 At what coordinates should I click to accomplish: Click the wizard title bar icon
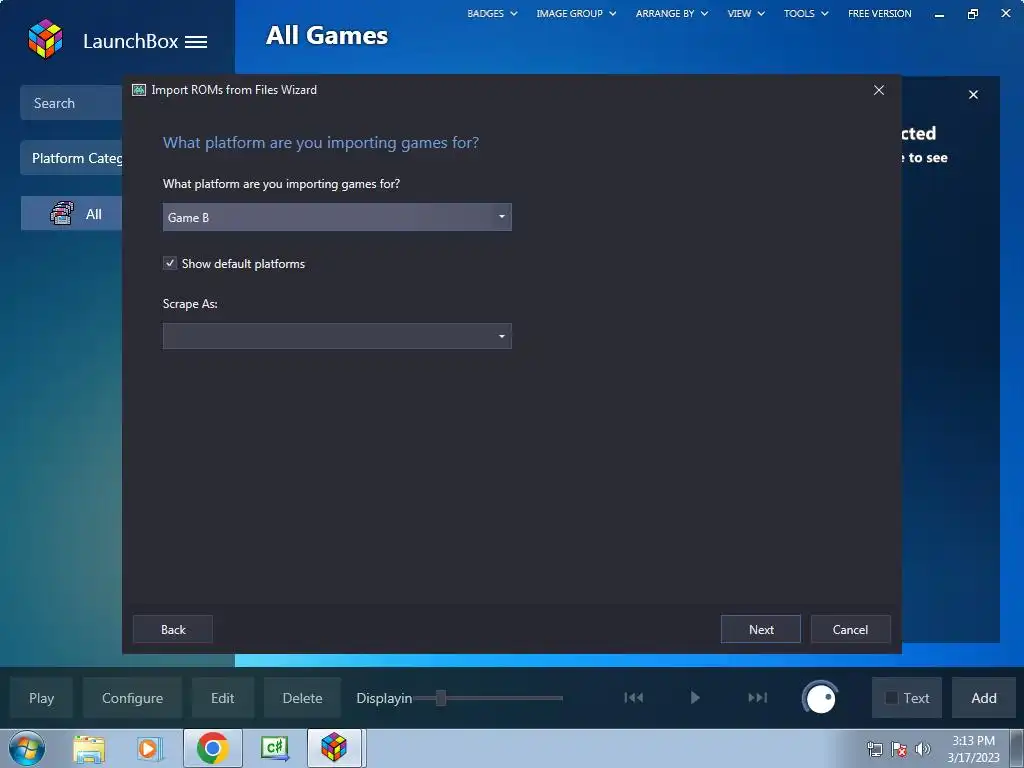pyautogui.click(x=138, y=90)
